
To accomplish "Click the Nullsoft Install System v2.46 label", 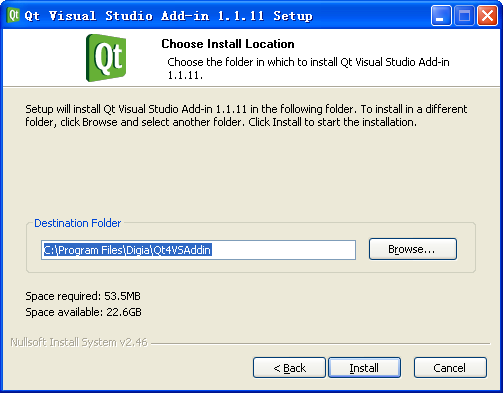I will coord(79,342).
